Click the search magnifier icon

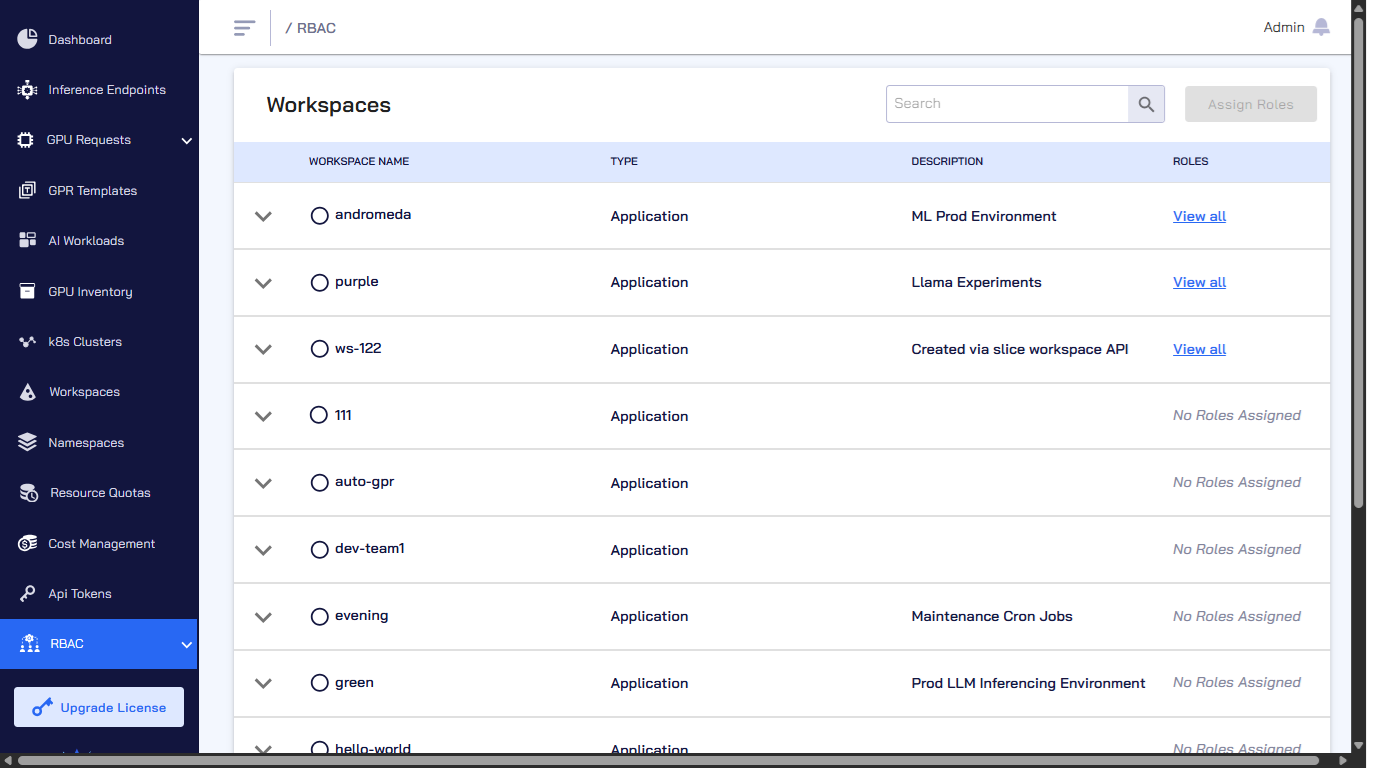(1146, 104)
